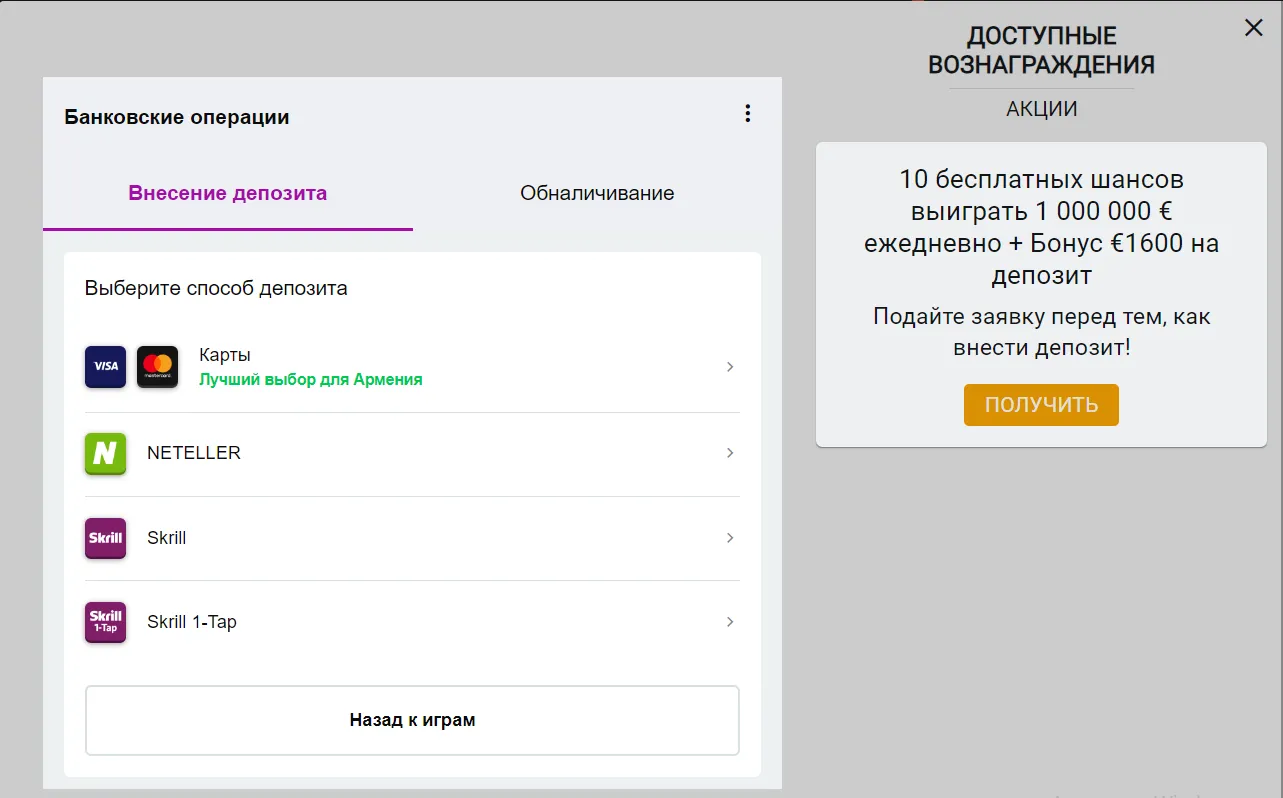
Task: Click the ДОСТУПНЫЕ ВОЗНАГРАЖДЕНИЯ heading
Action: pos(1042,51)
